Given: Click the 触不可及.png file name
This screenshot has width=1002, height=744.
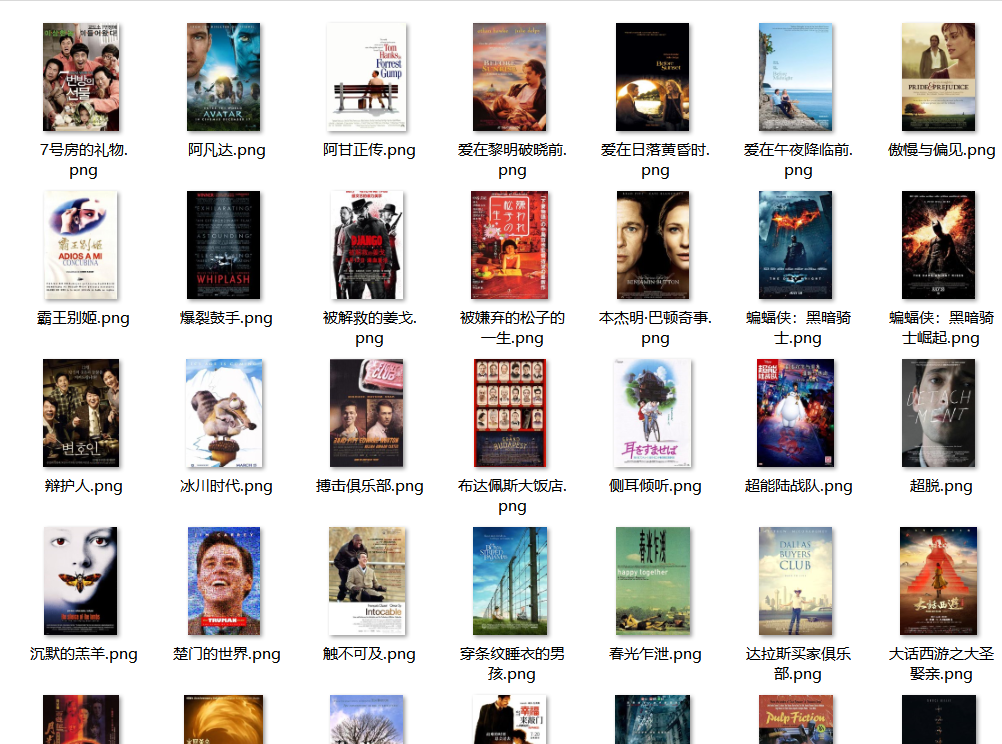Looking at the screenshot, I should tap(369, 654).
